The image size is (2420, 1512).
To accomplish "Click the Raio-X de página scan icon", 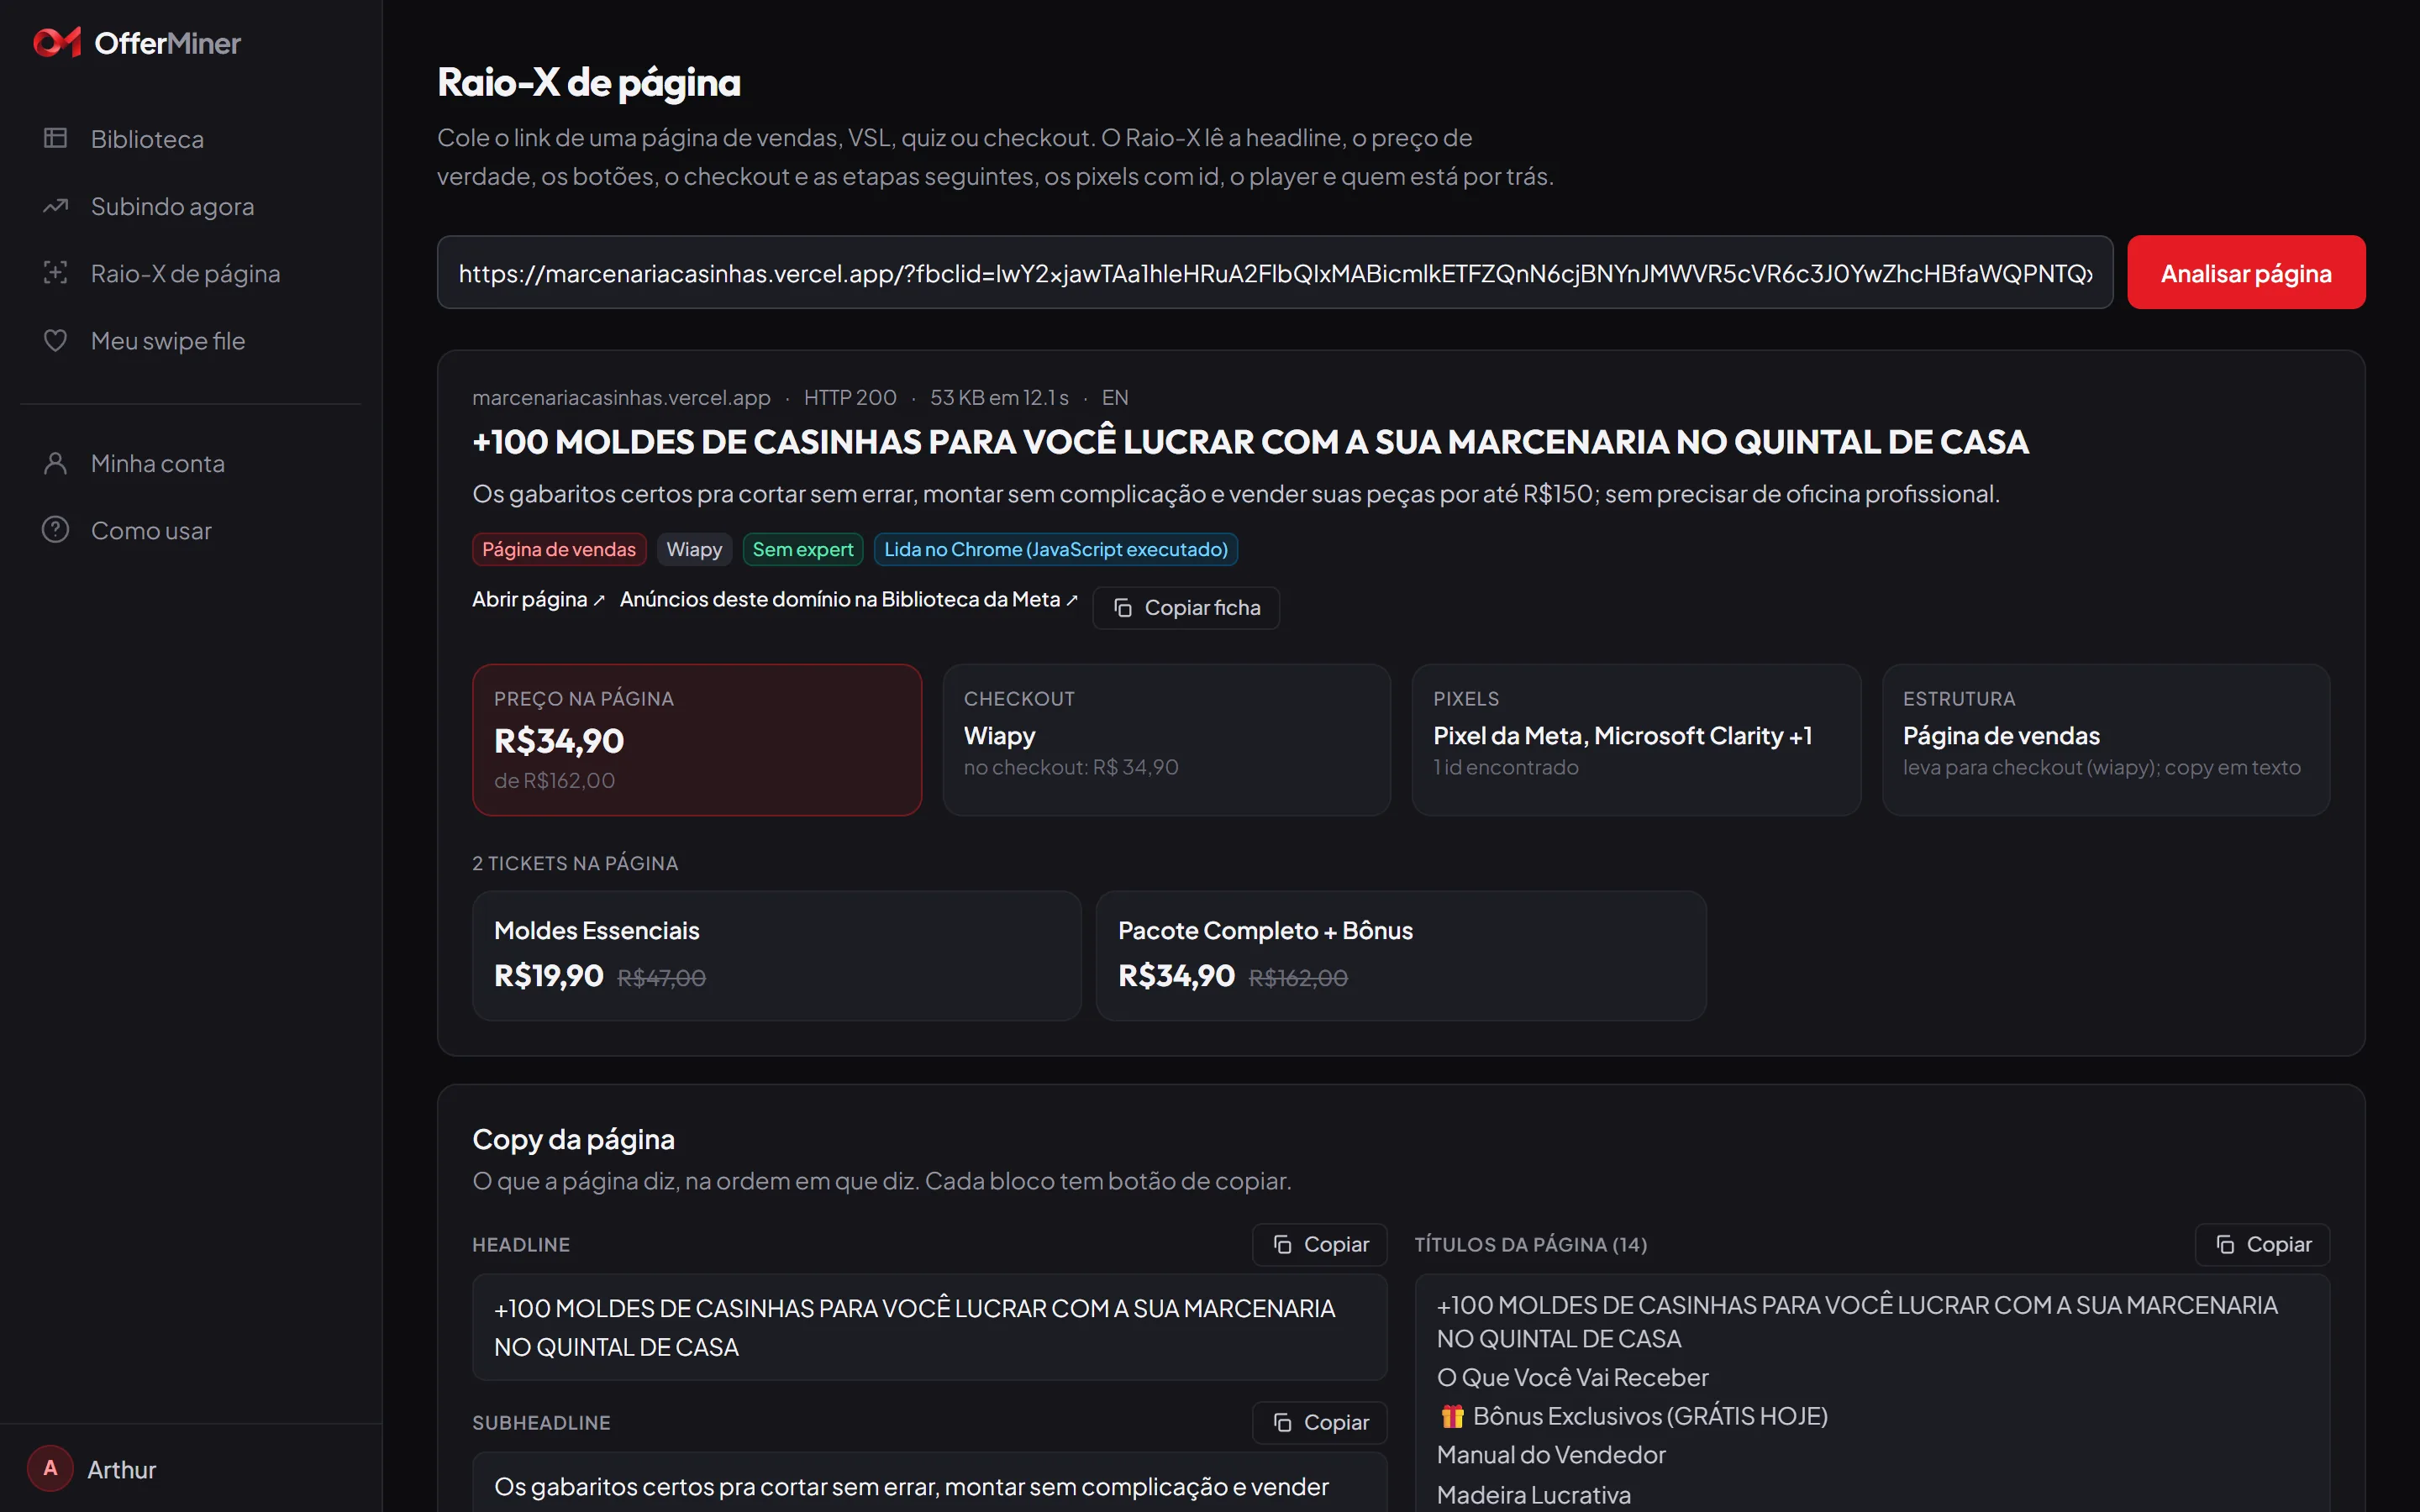I will [x=55, y=273].
